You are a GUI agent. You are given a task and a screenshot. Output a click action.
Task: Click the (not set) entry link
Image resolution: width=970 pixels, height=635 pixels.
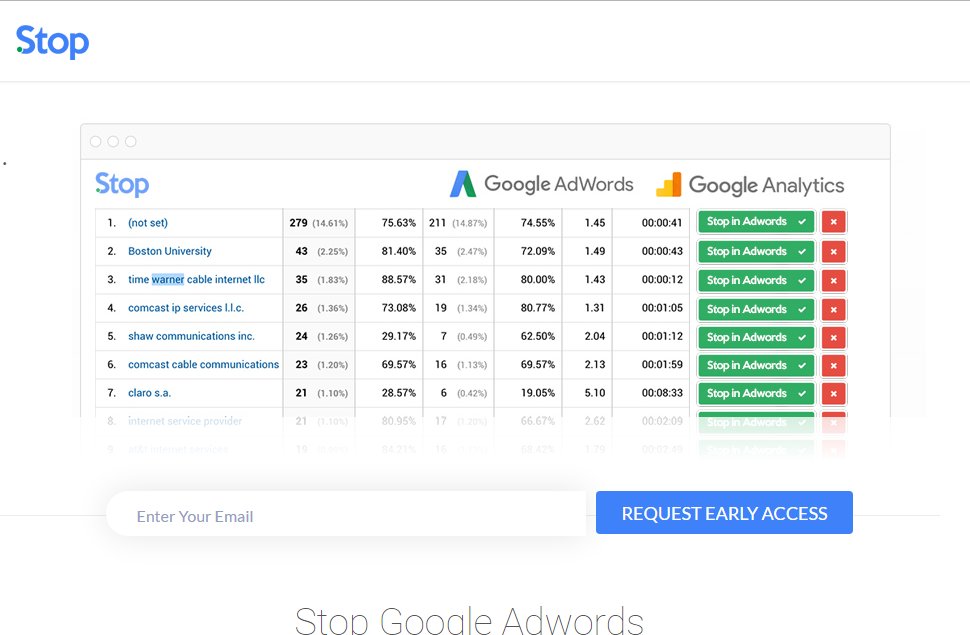[148, 223]
